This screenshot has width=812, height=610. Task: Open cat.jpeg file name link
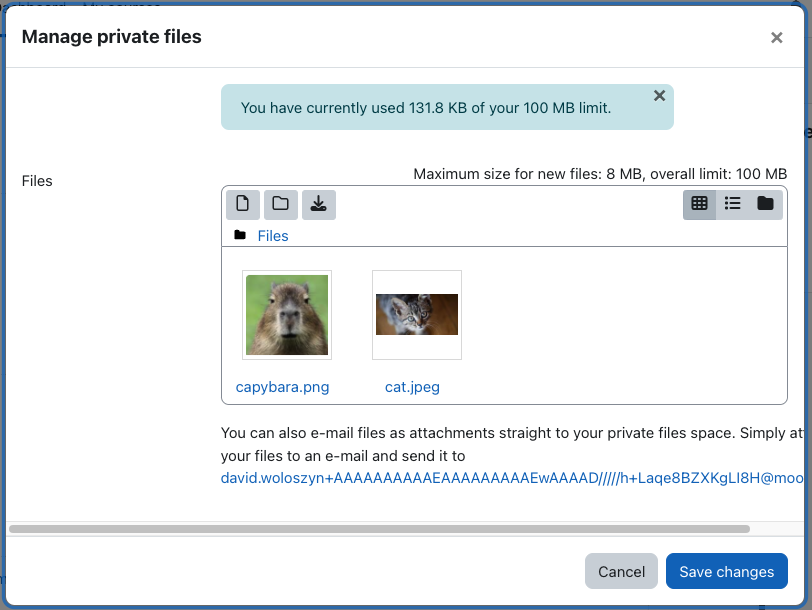(x=412, y=387)
